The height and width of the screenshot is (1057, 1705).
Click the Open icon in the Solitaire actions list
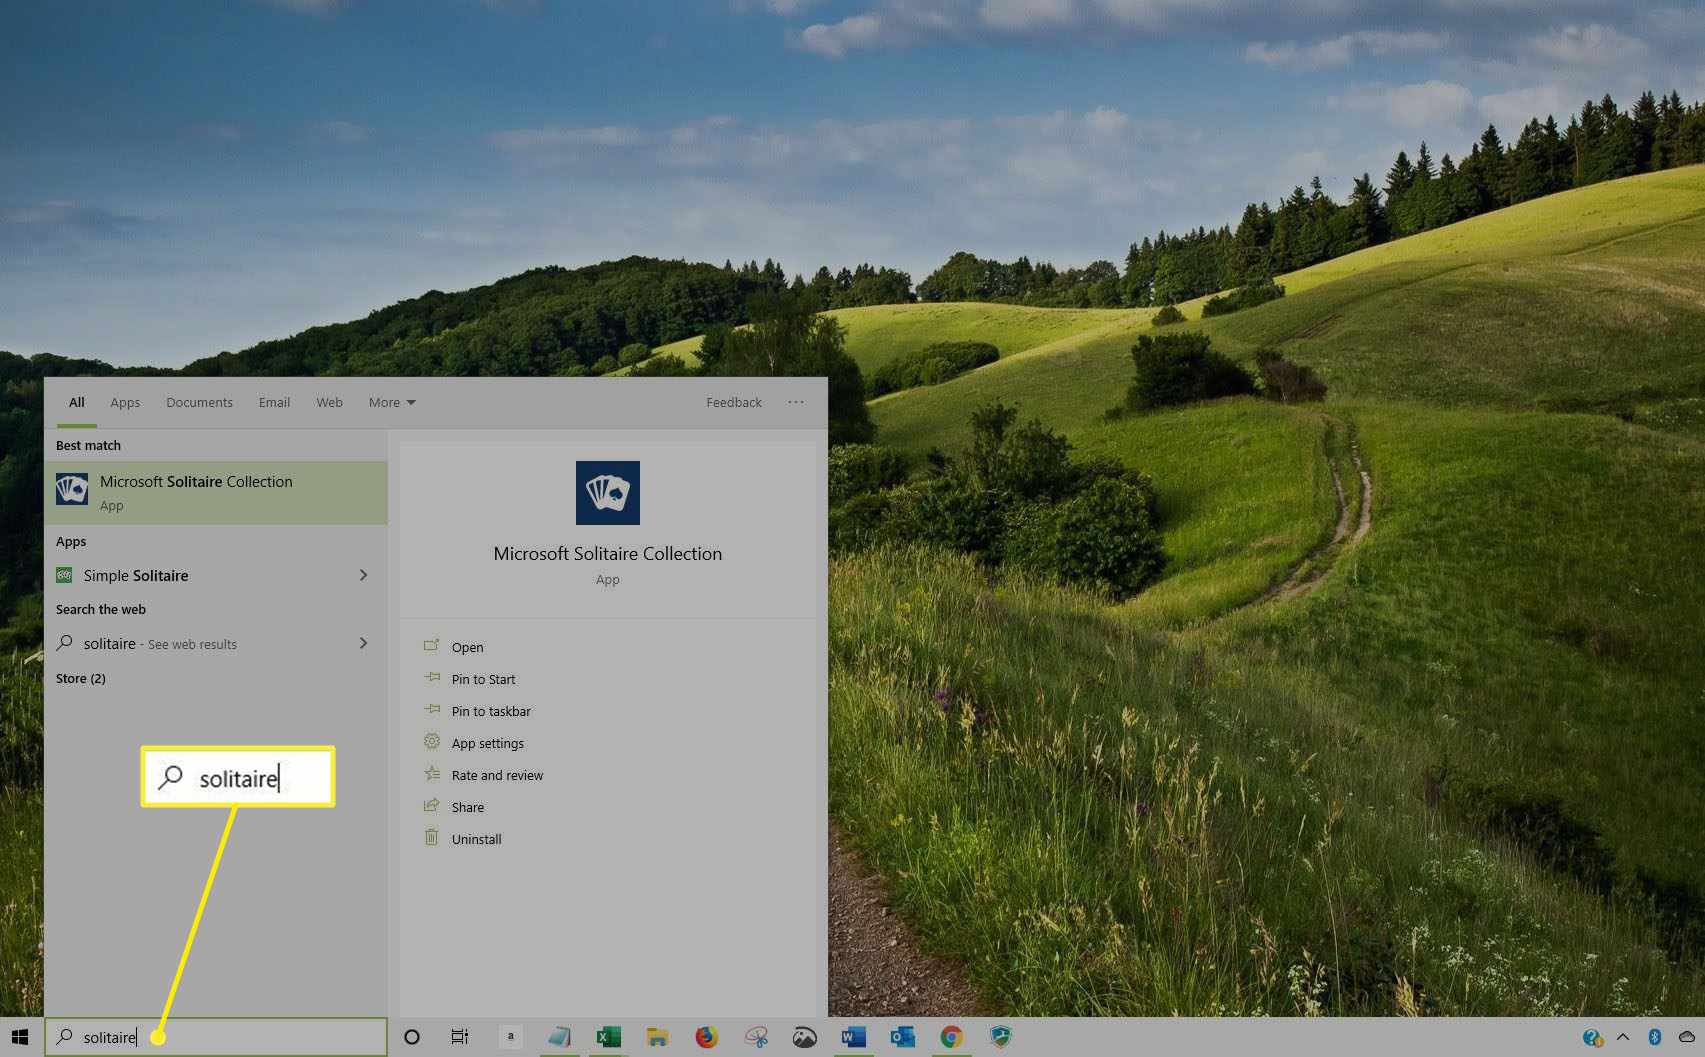(x=432, y=646)
